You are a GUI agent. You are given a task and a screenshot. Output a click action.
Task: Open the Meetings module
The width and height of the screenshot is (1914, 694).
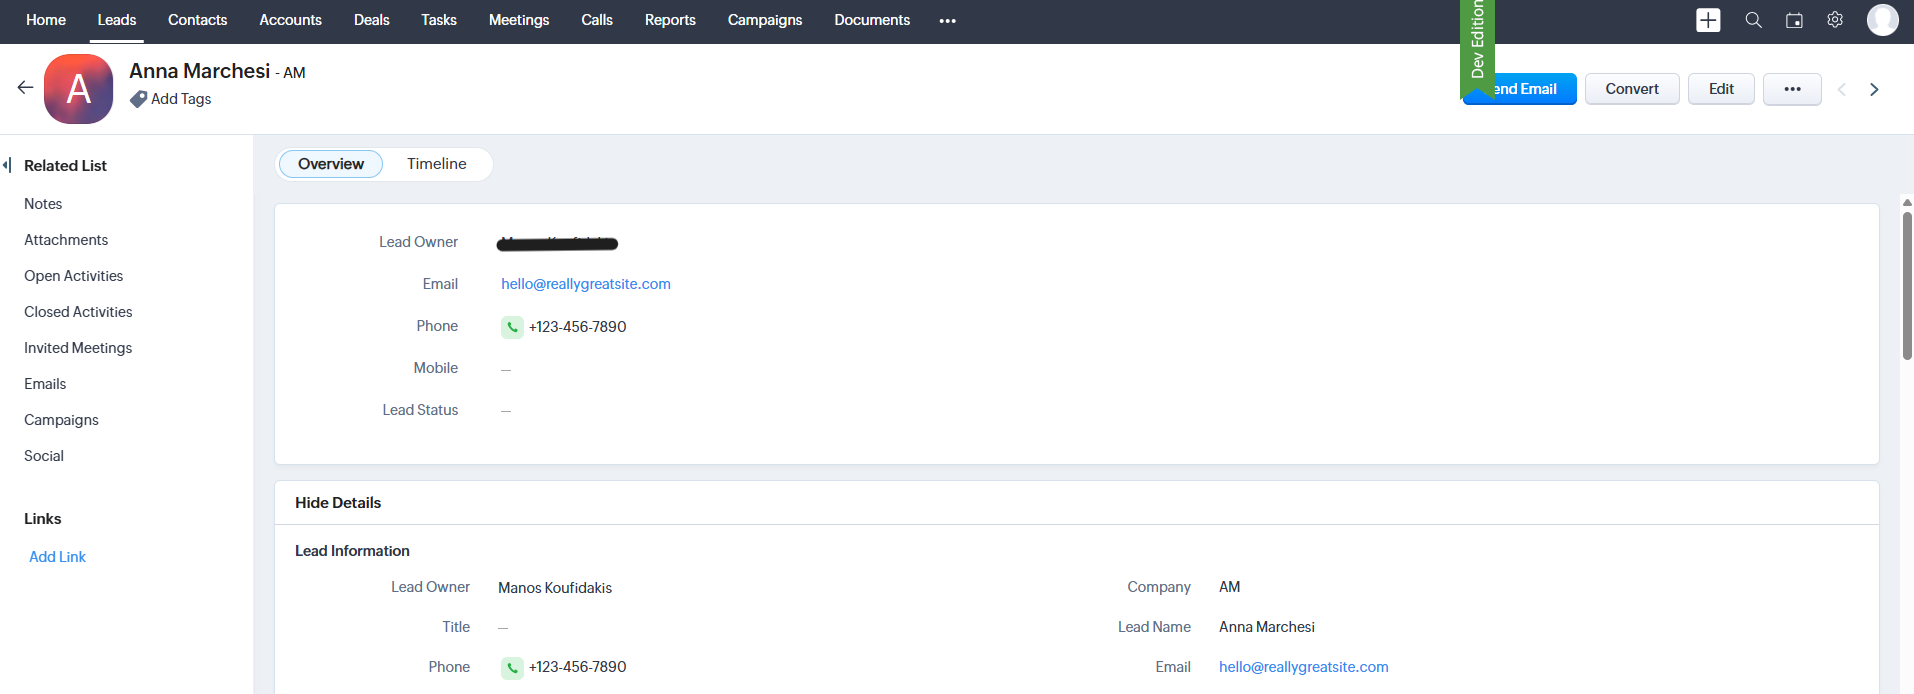point(519,20)
